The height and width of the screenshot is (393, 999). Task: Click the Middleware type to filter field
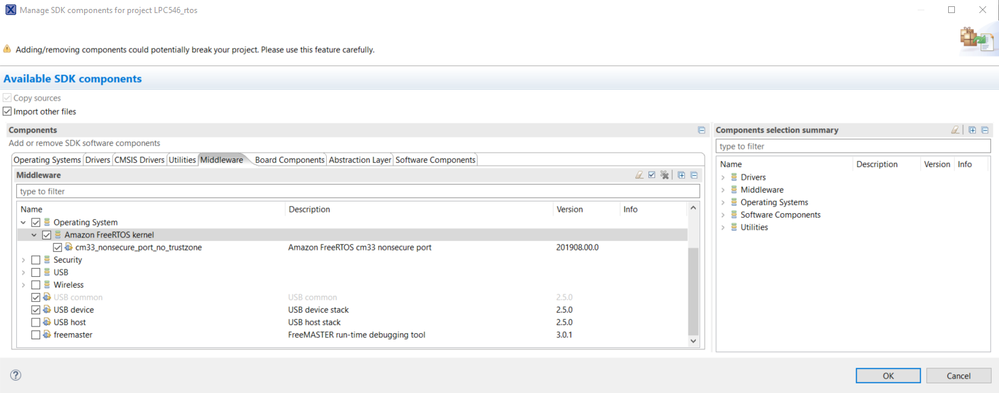357,191
